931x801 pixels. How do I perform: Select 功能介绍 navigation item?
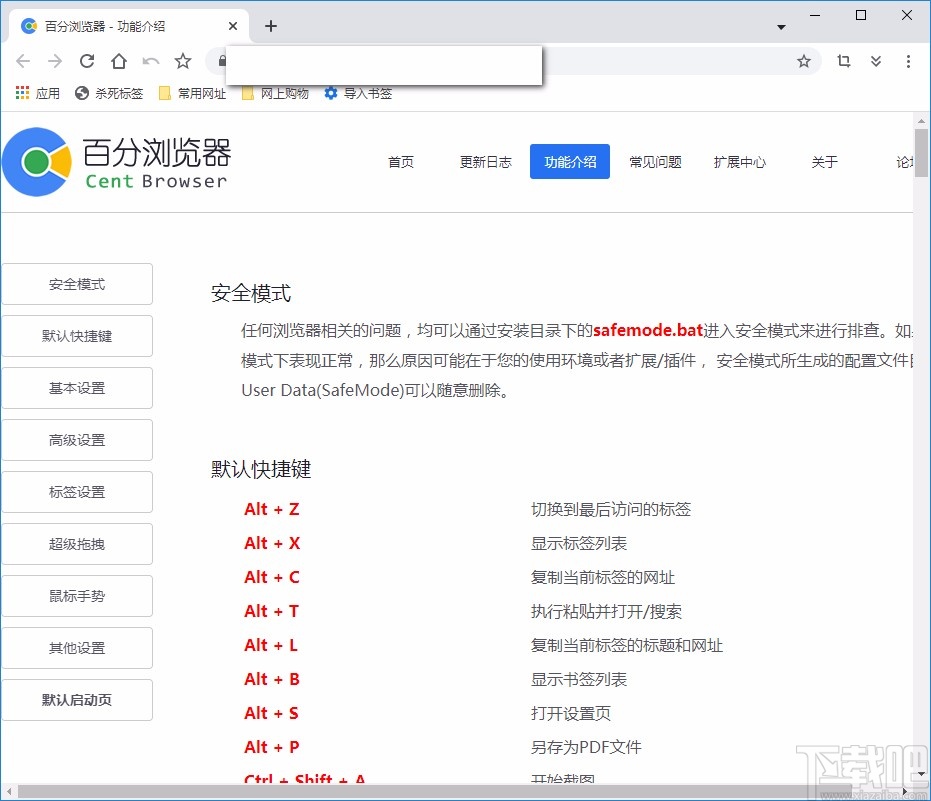point(570,162)
